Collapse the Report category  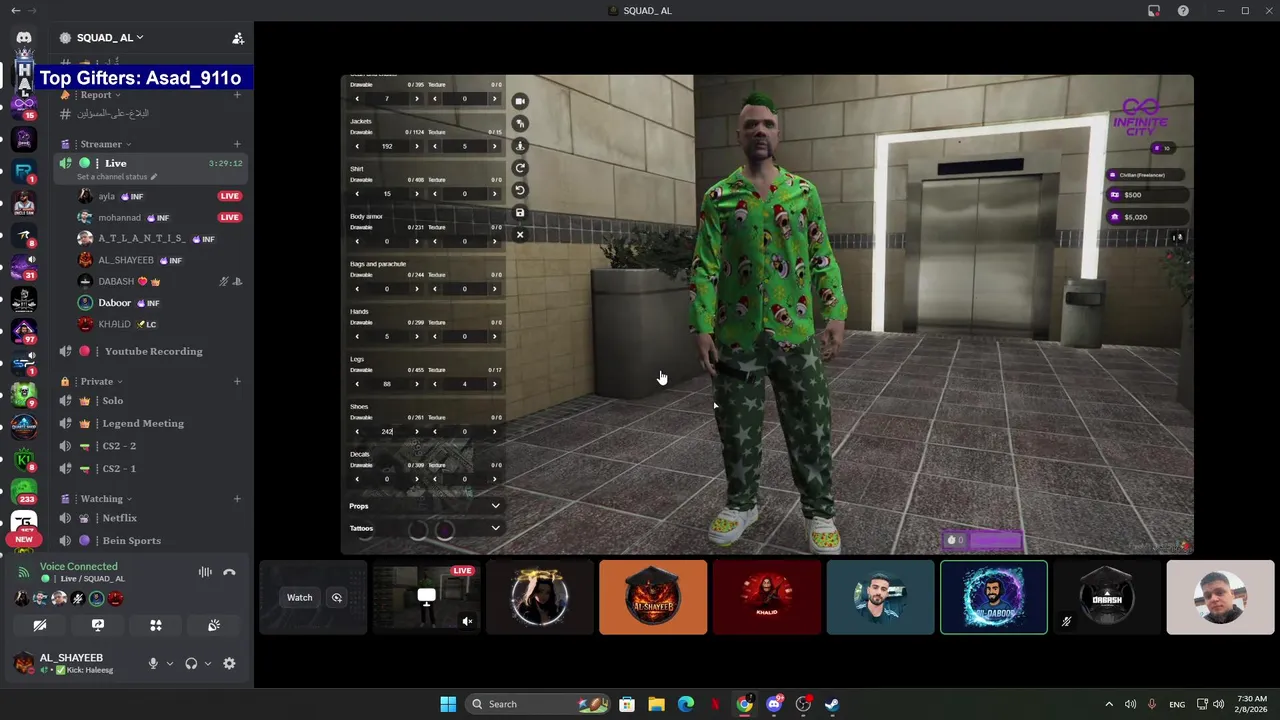pyautogui.click(x=101, y=95)
